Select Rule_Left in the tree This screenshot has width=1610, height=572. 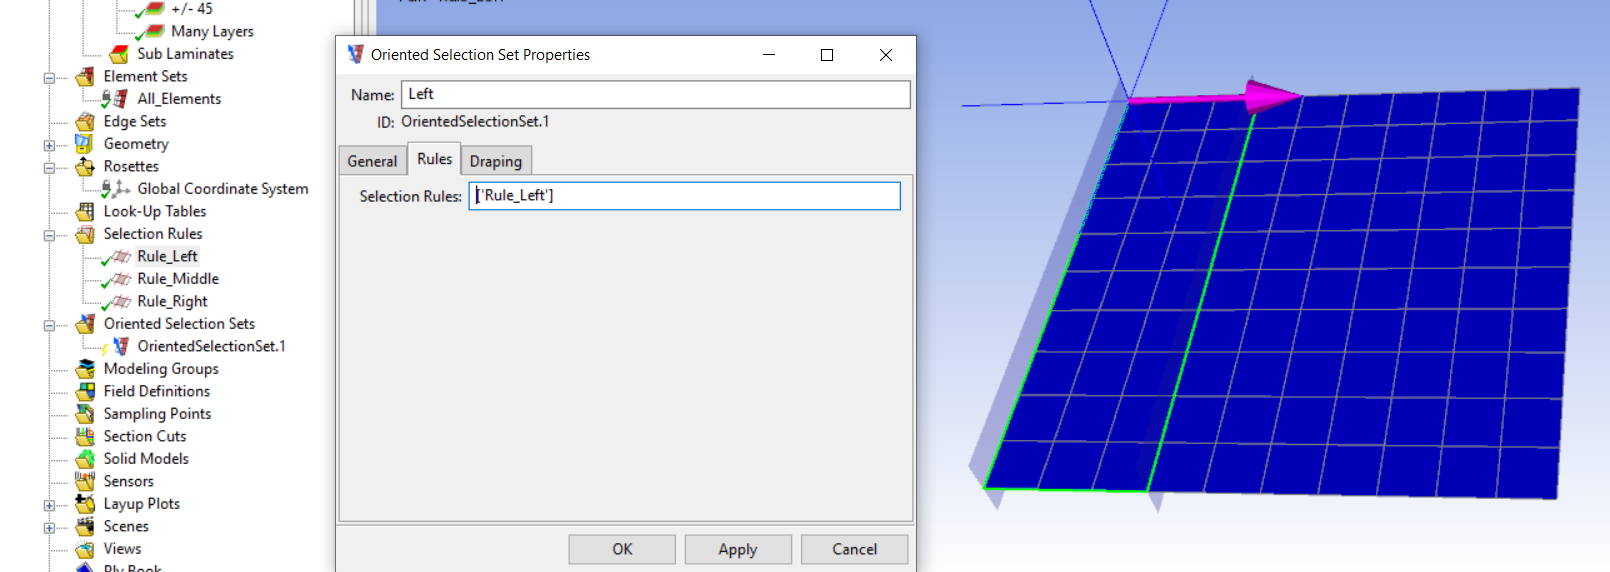pos(168,256)
